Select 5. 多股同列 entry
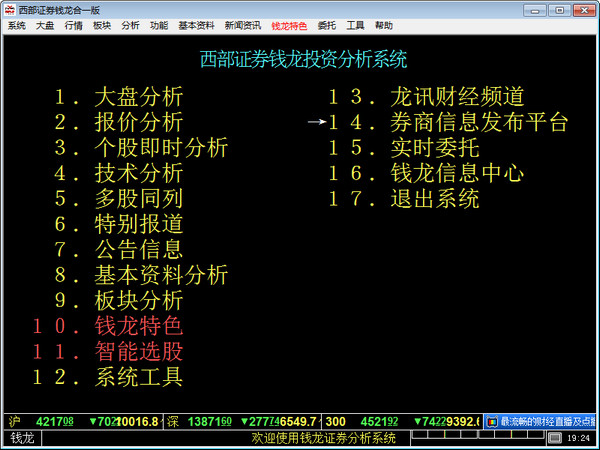 pyautogui.click(x=119, y=199)
